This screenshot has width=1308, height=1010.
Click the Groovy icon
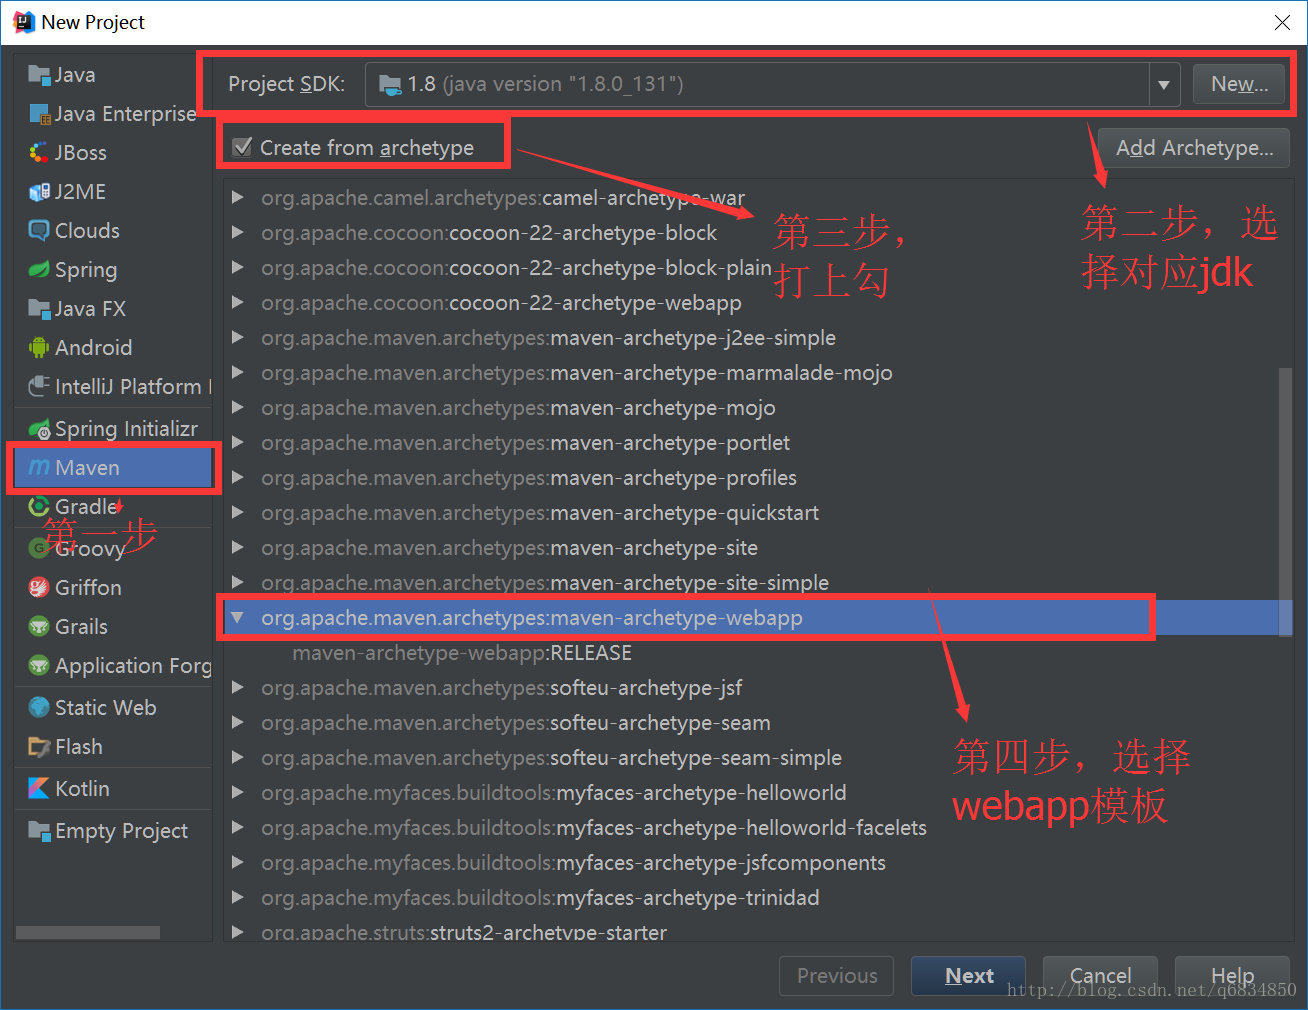(x=39, y=548)
